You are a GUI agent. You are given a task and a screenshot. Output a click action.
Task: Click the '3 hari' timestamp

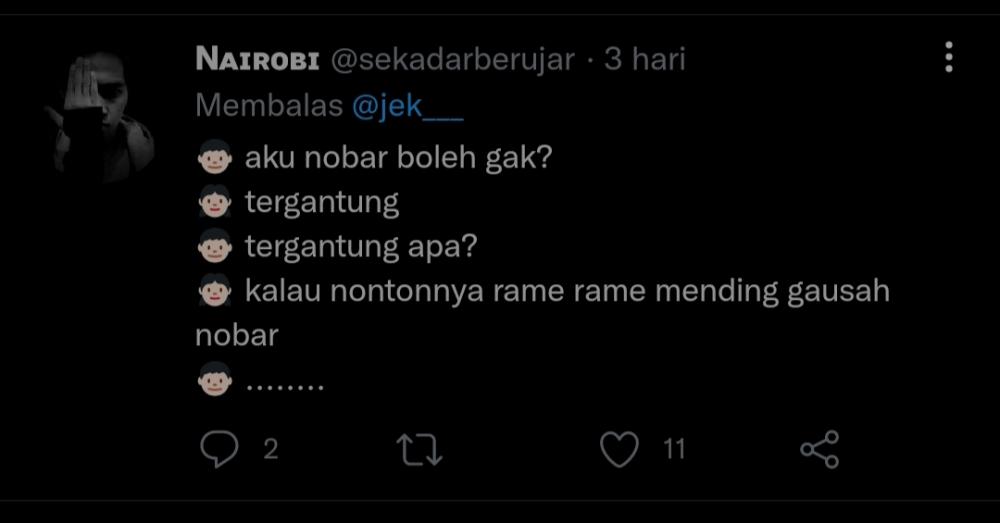coord(645,59)
